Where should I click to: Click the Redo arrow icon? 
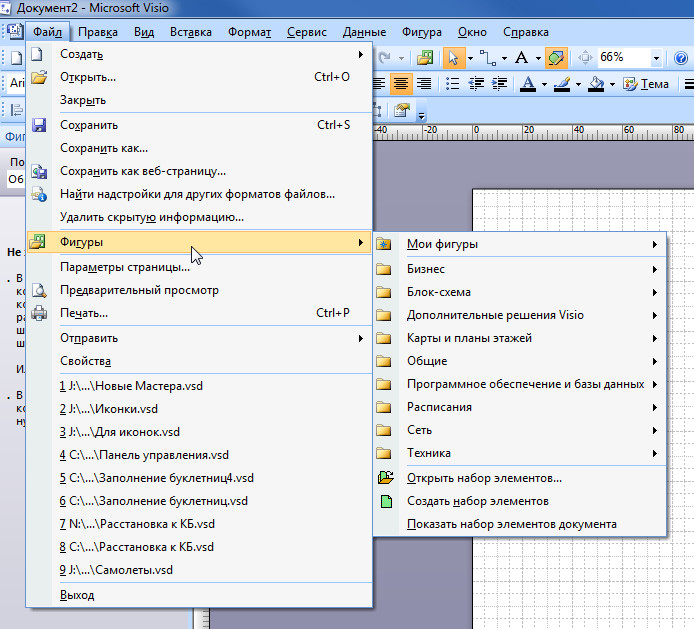384,58
